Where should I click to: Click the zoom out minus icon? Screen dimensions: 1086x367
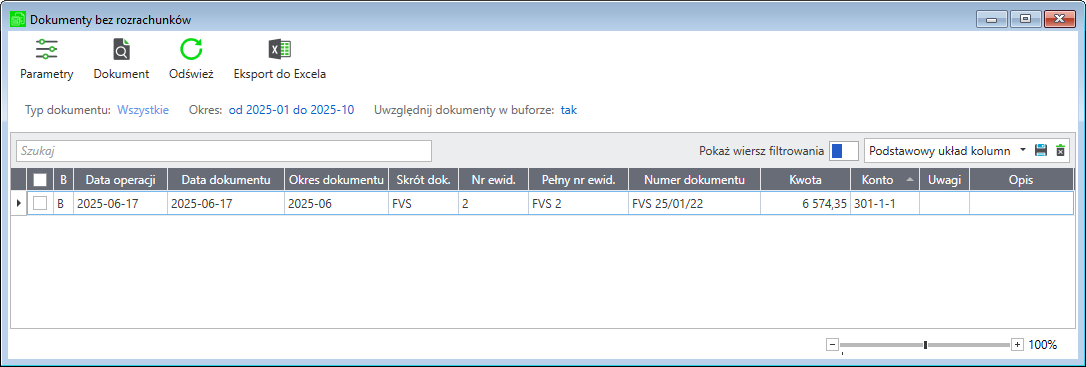click(x=833, y=344)
